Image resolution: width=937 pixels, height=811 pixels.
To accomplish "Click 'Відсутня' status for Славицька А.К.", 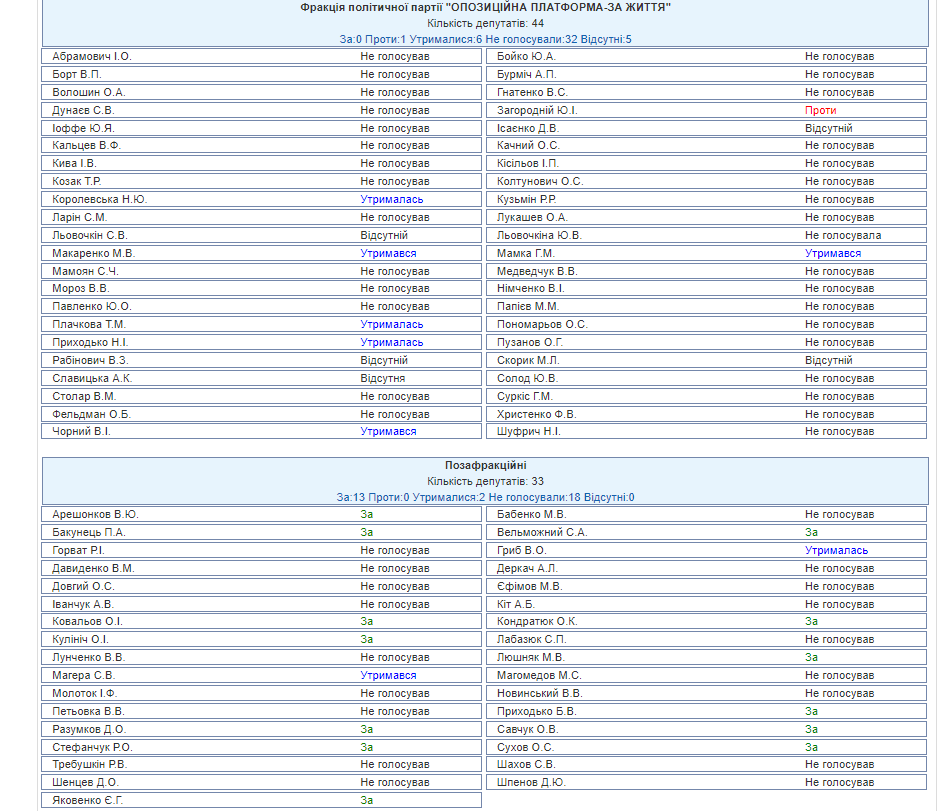I will click(x=383, y=378).
